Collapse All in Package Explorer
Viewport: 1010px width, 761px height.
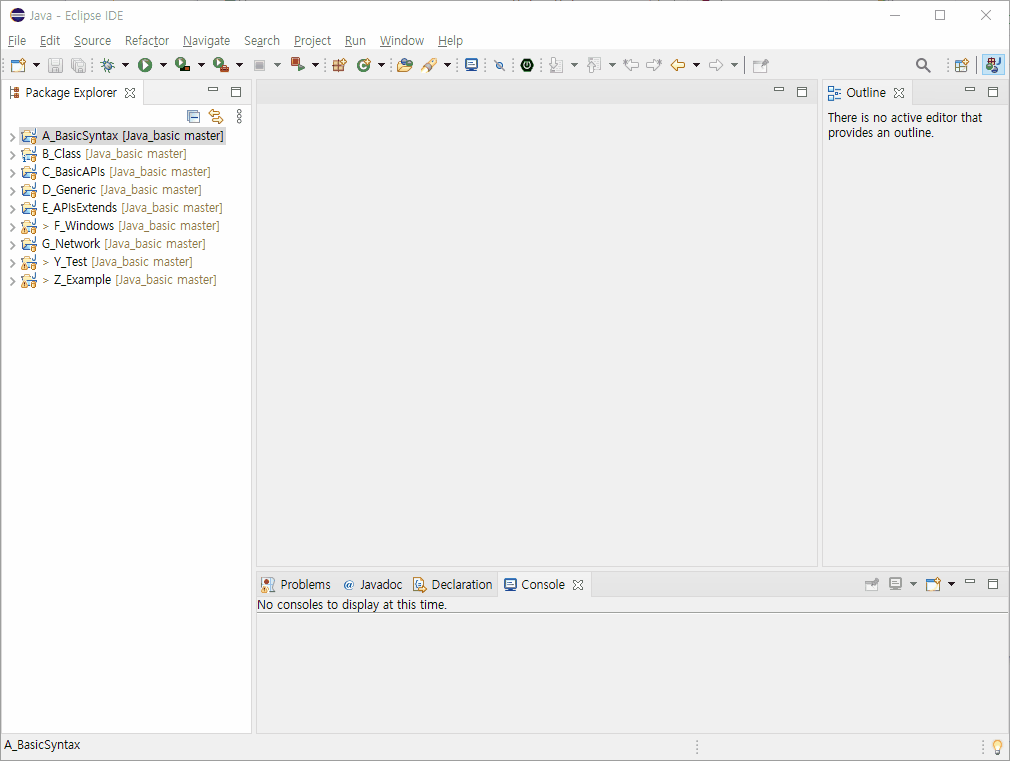click(193, 116)
